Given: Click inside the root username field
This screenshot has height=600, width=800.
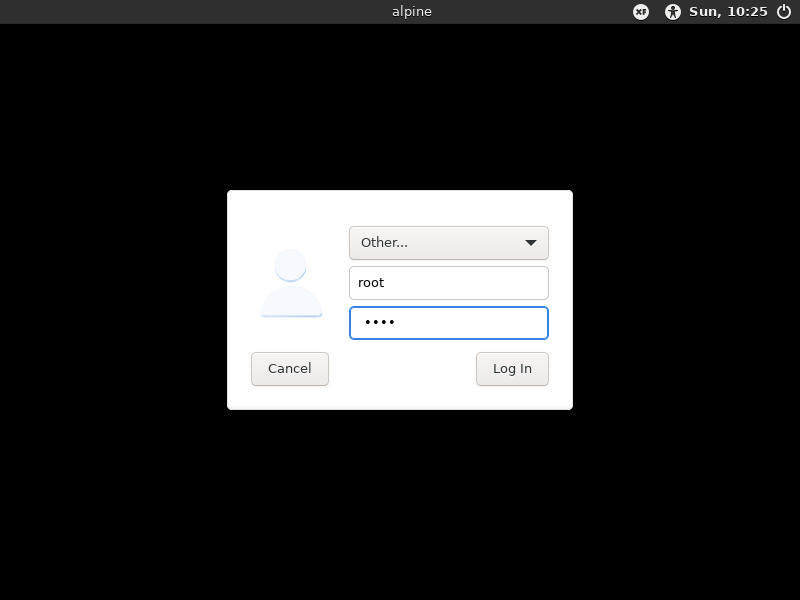Looking at the screenshot, I should tap(448, 283).
